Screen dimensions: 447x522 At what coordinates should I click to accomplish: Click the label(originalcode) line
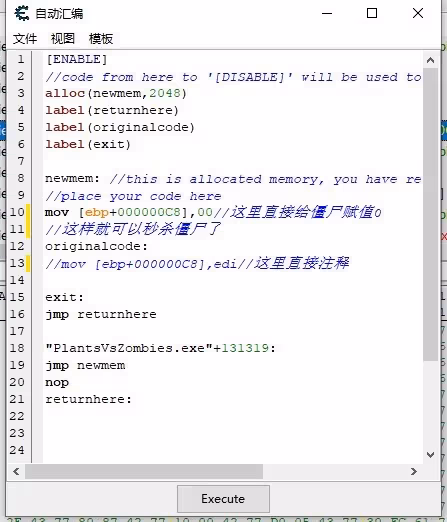point(120,128)
